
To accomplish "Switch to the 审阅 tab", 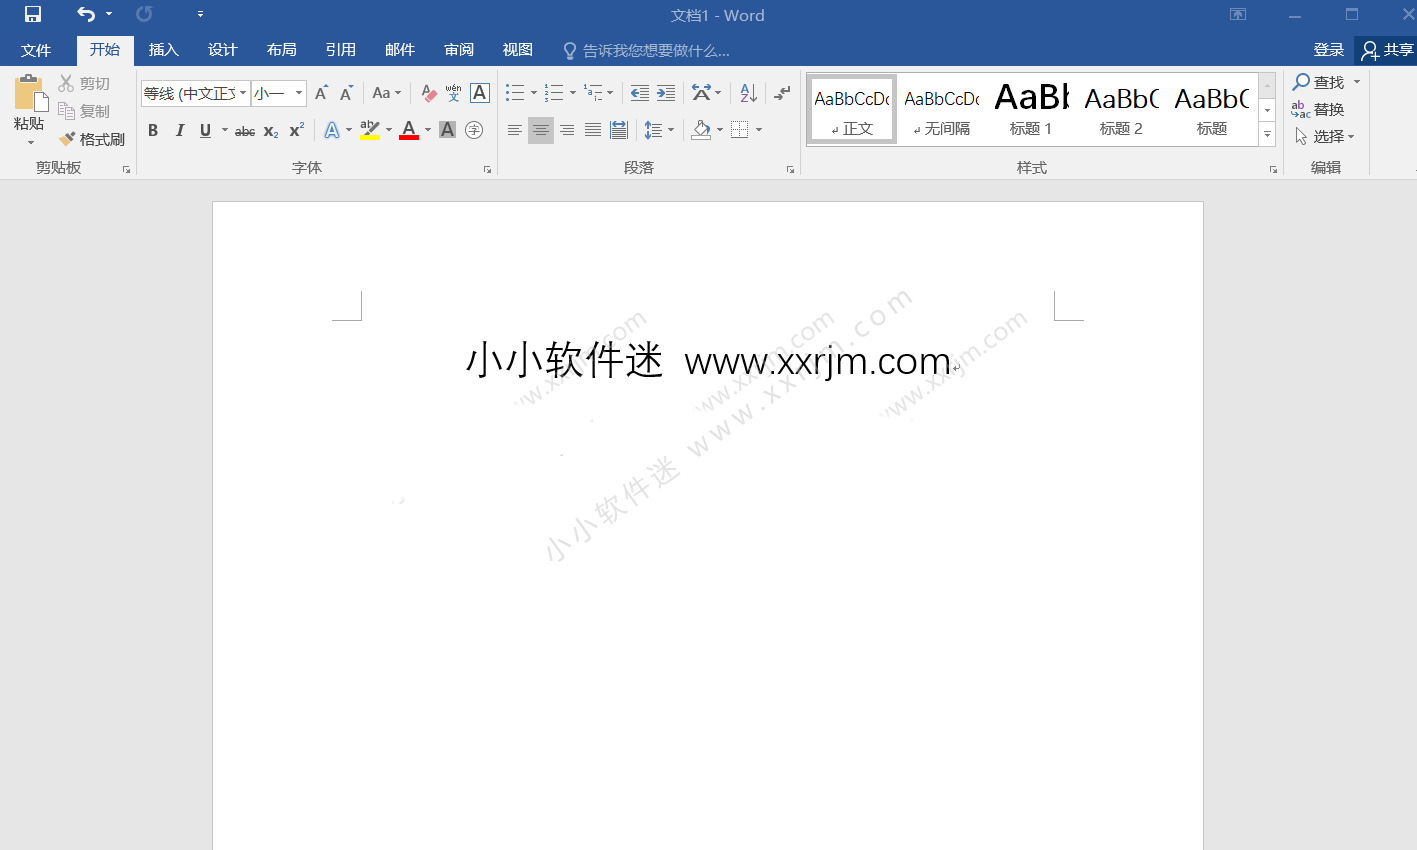I will click(x=459, y=50).
